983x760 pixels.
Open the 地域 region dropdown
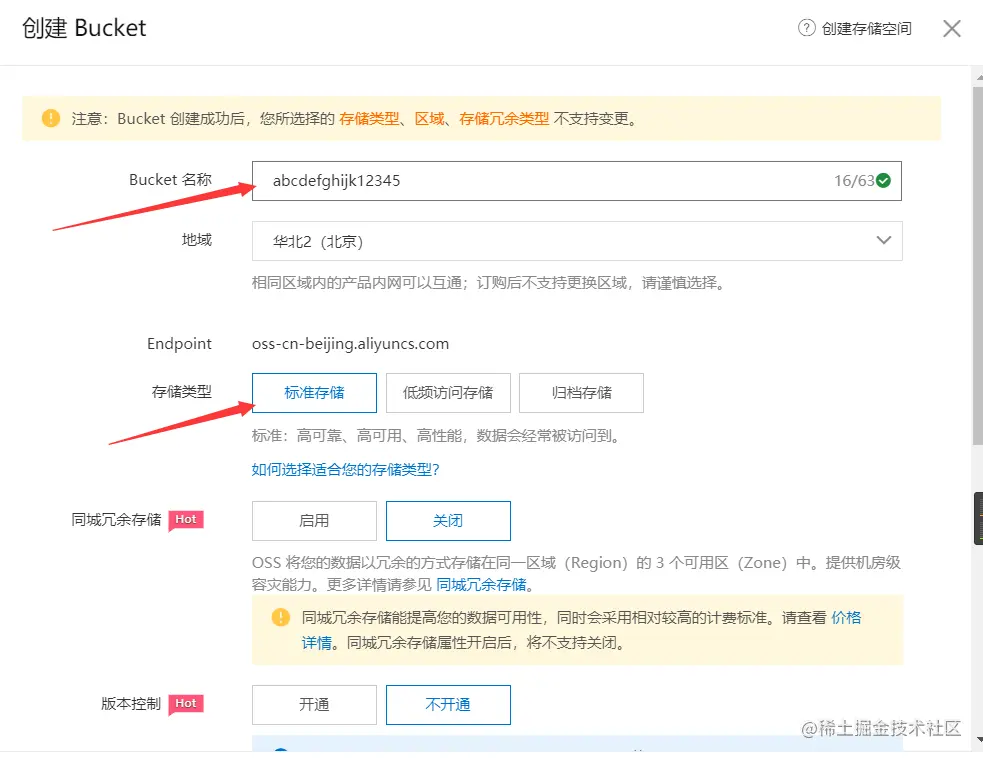[x=577, y=241]
